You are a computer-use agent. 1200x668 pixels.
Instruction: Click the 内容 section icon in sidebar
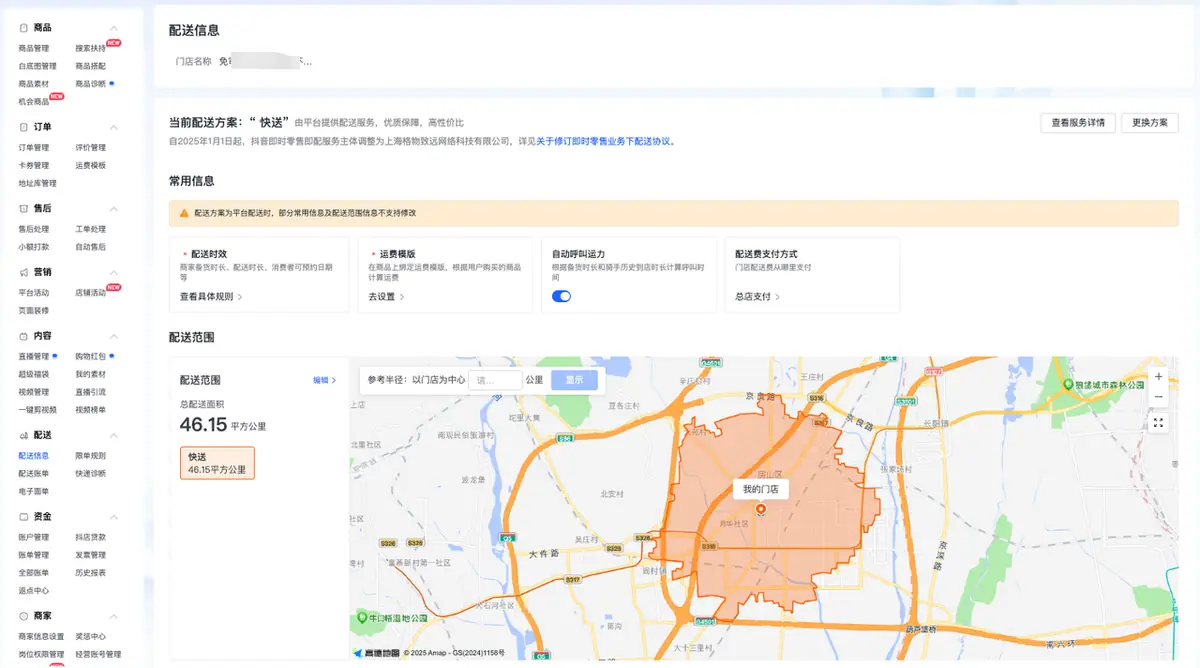24,336
